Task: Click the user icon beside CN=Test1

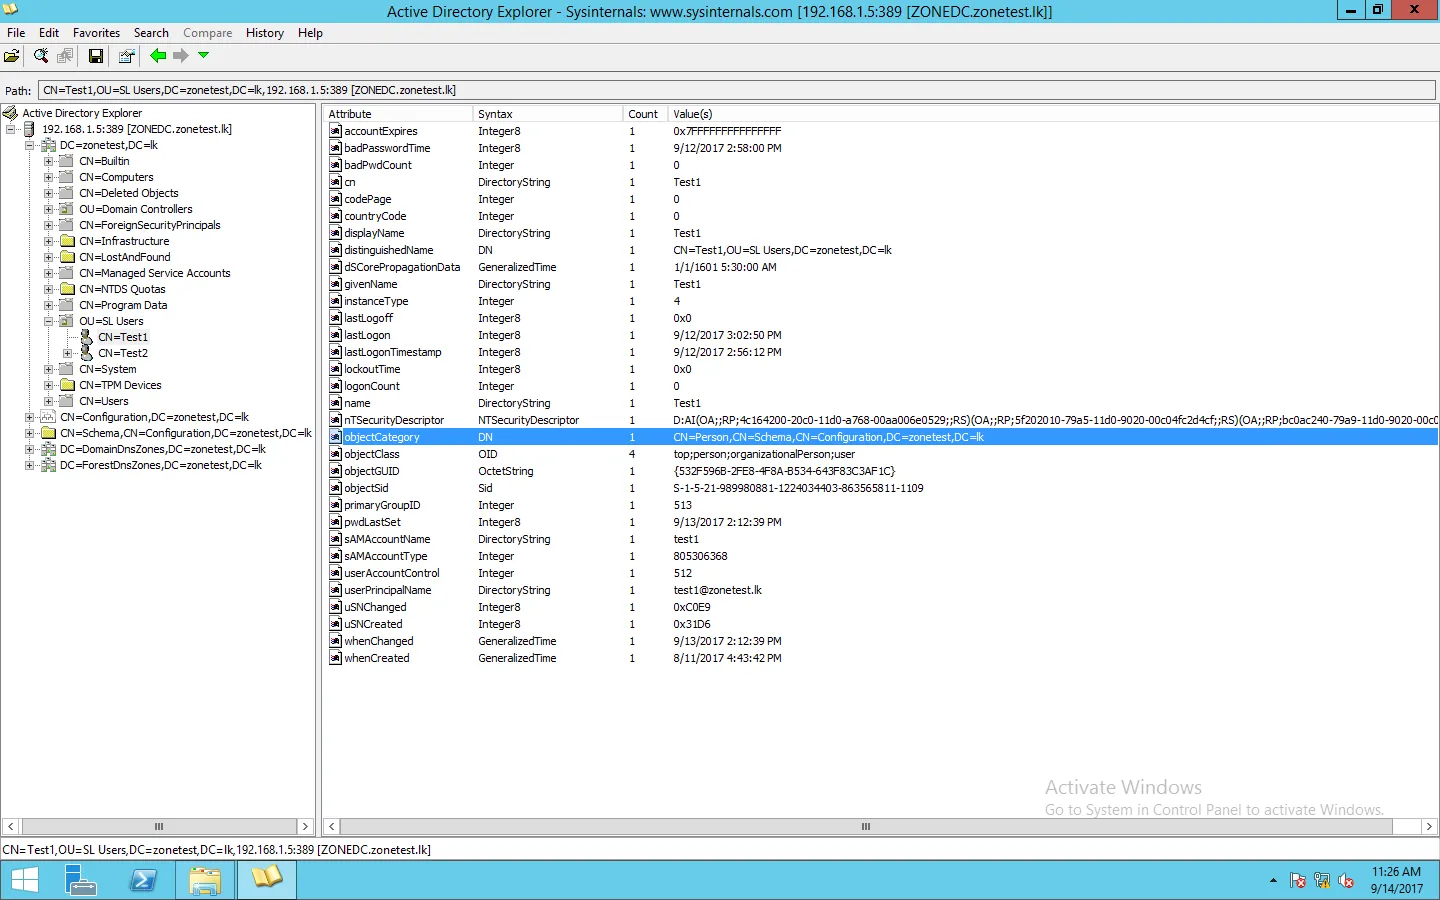Action: click(x=87, y=337)
